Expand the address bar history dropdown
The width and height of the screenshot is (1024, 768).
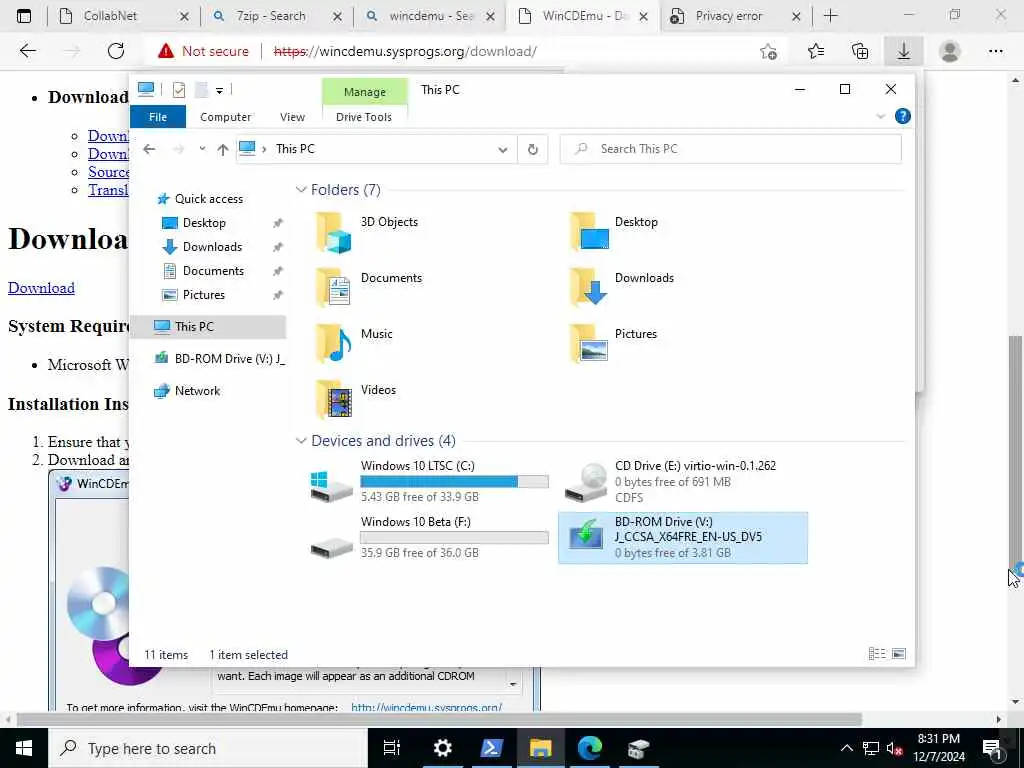[502, 150]
